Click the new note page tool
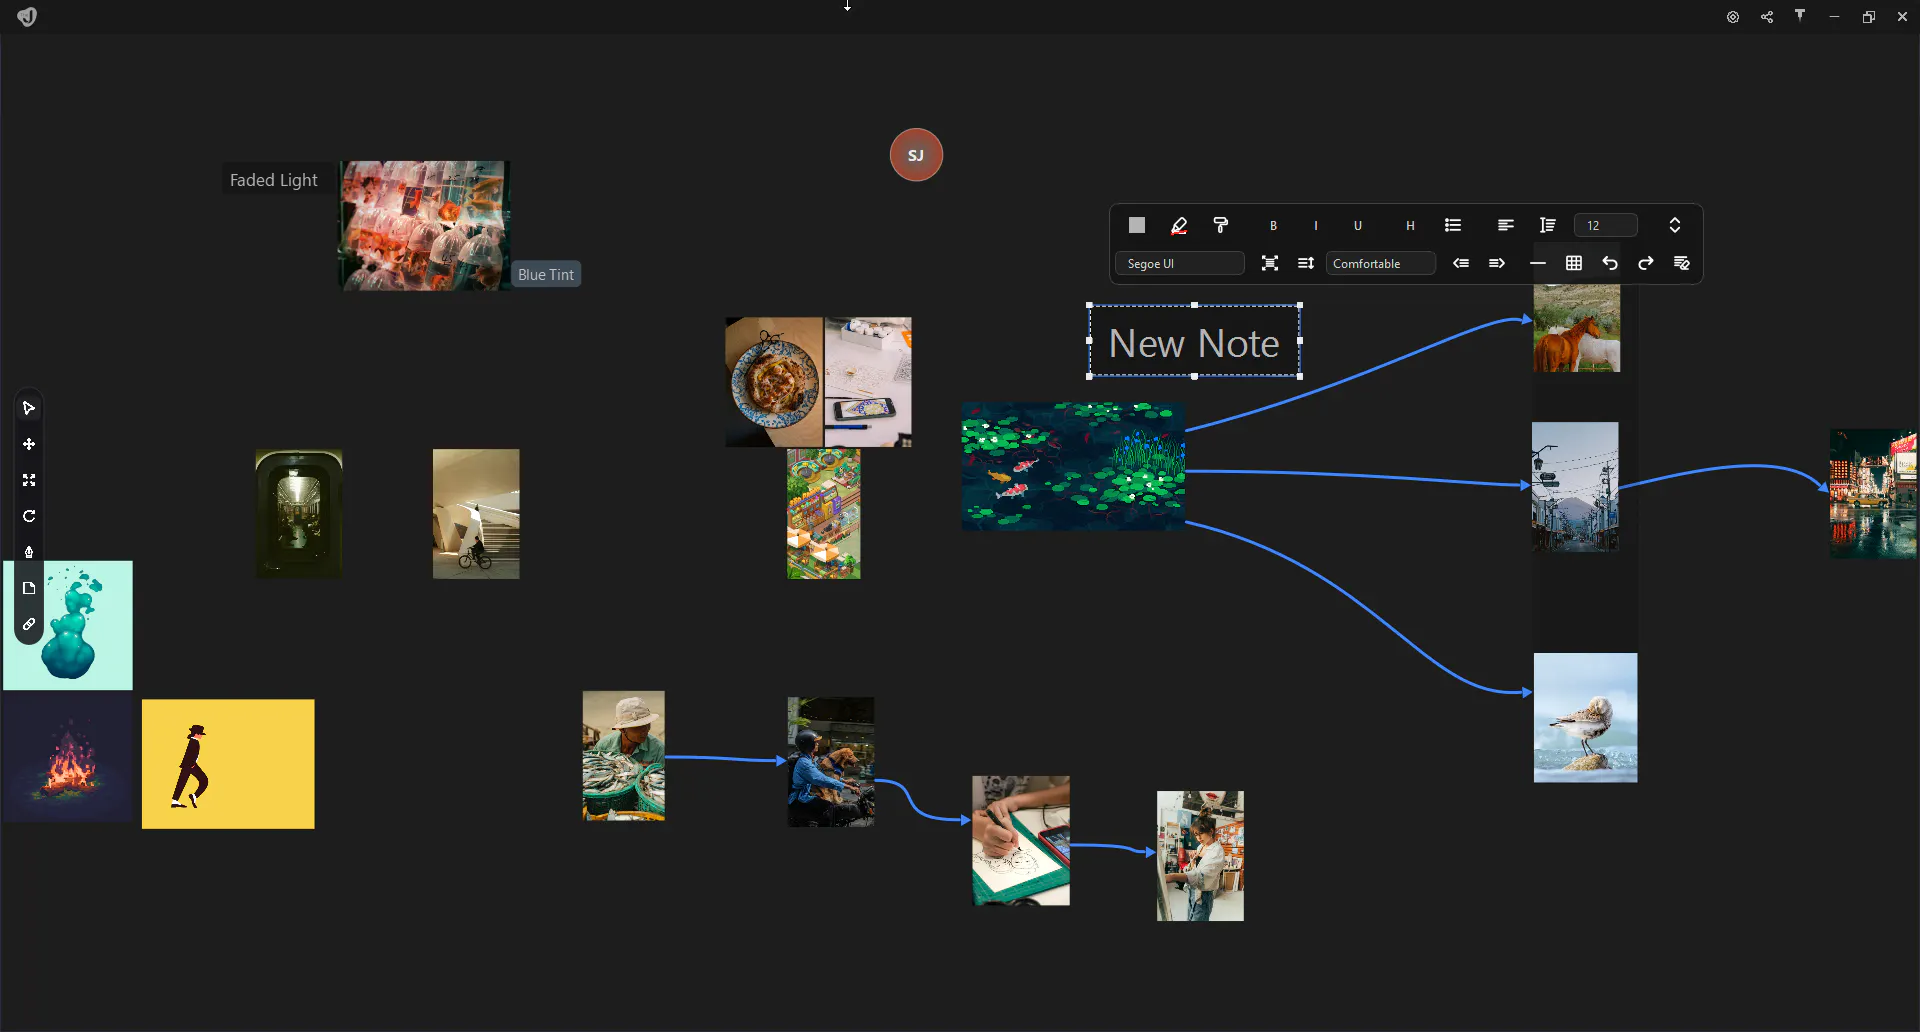 29,588
